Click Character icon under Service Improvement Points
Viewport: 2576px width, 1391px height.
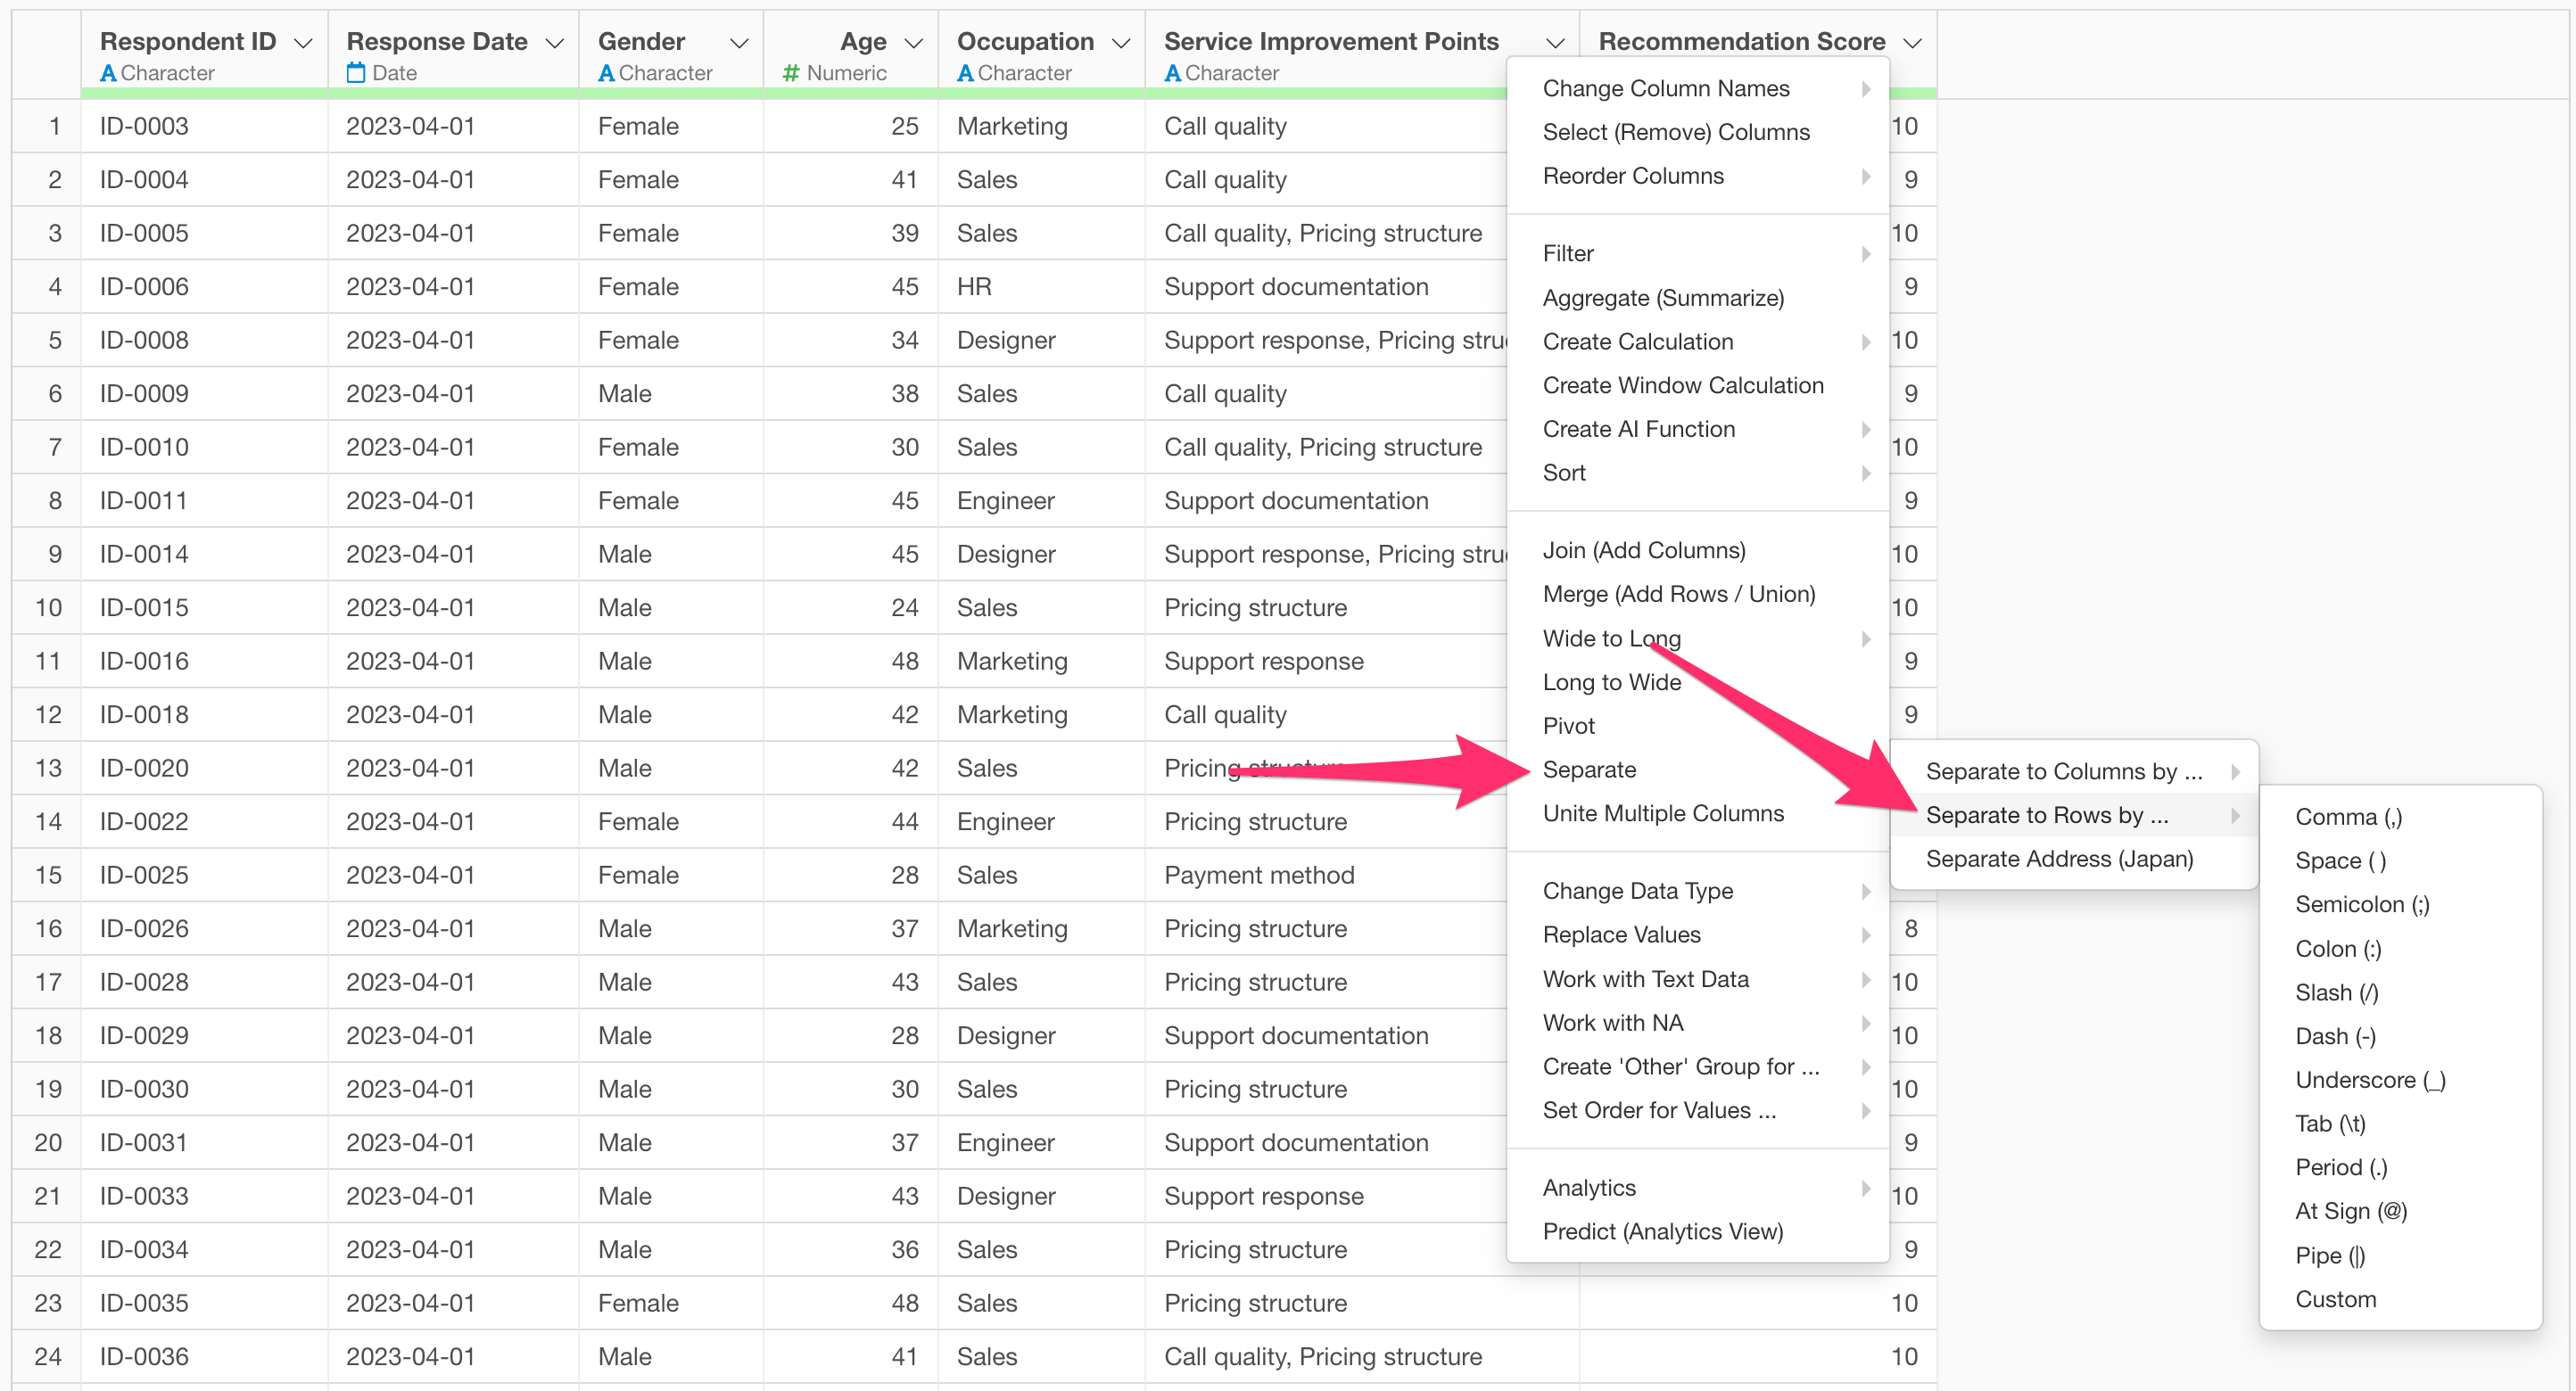pos(1172,73)
